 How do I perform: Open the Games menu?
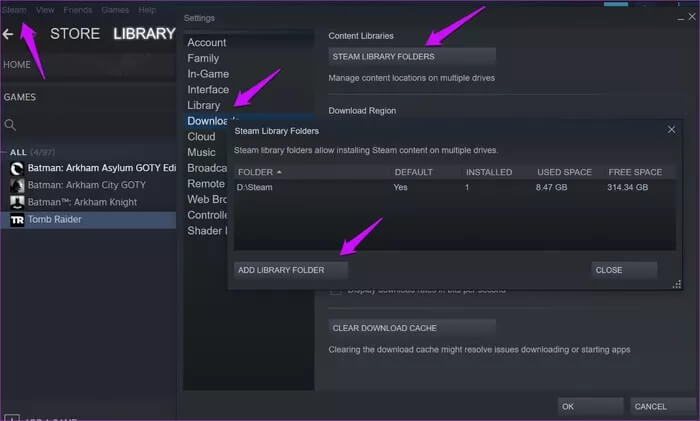coord(115,10)
